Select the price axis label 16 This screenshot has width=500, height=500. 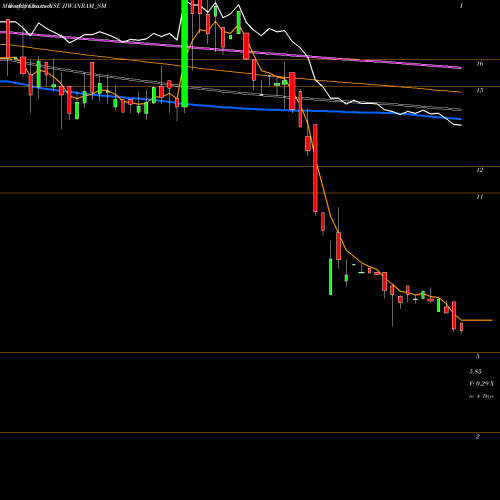pyautogui.click(x=479, y=63)
